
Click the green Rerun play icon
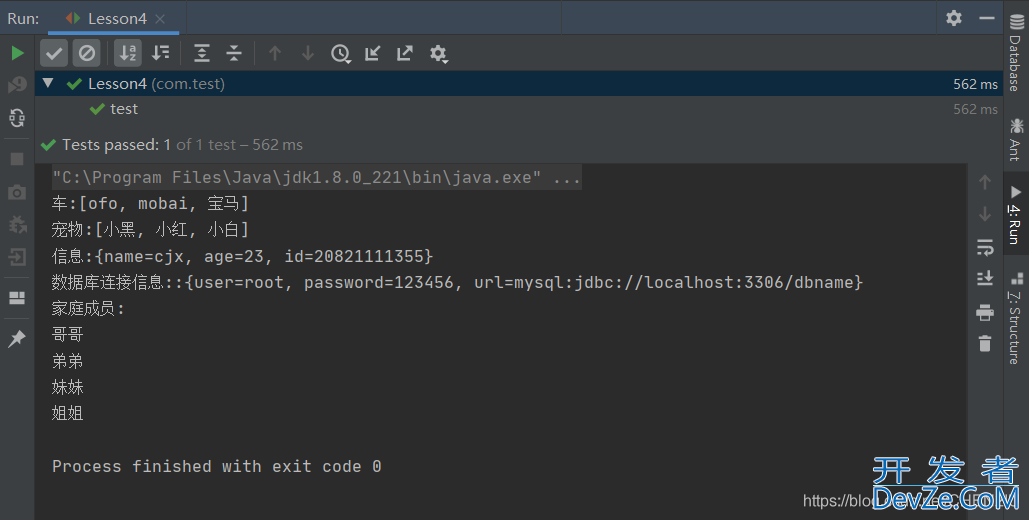point(17,53)
